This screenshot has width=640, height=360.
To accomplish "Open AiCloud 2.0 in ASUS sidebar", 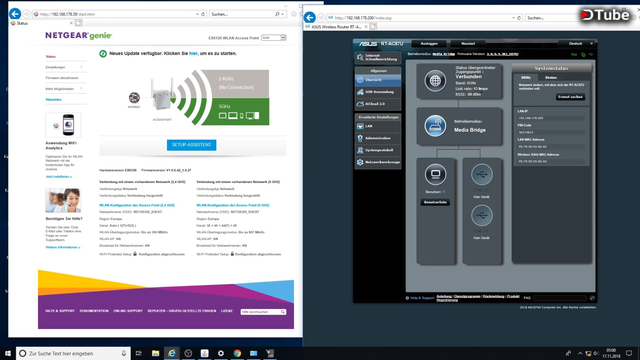I will click(378, 104).
